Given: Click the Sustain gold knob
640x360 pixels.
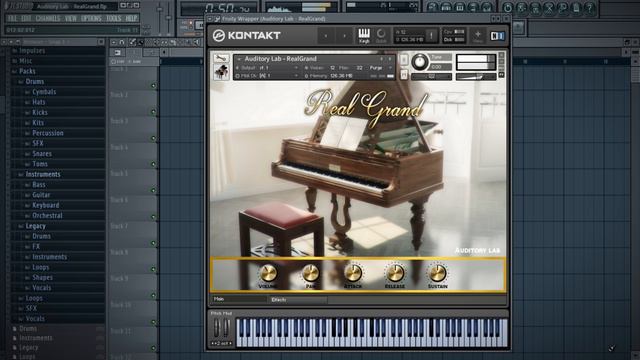Looking at the screenshot, I should [437, 273].
